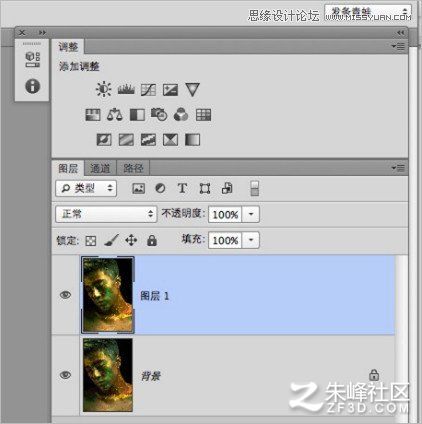
Task: Open the fill 填充 slider arrow
Action: point(251,240)
